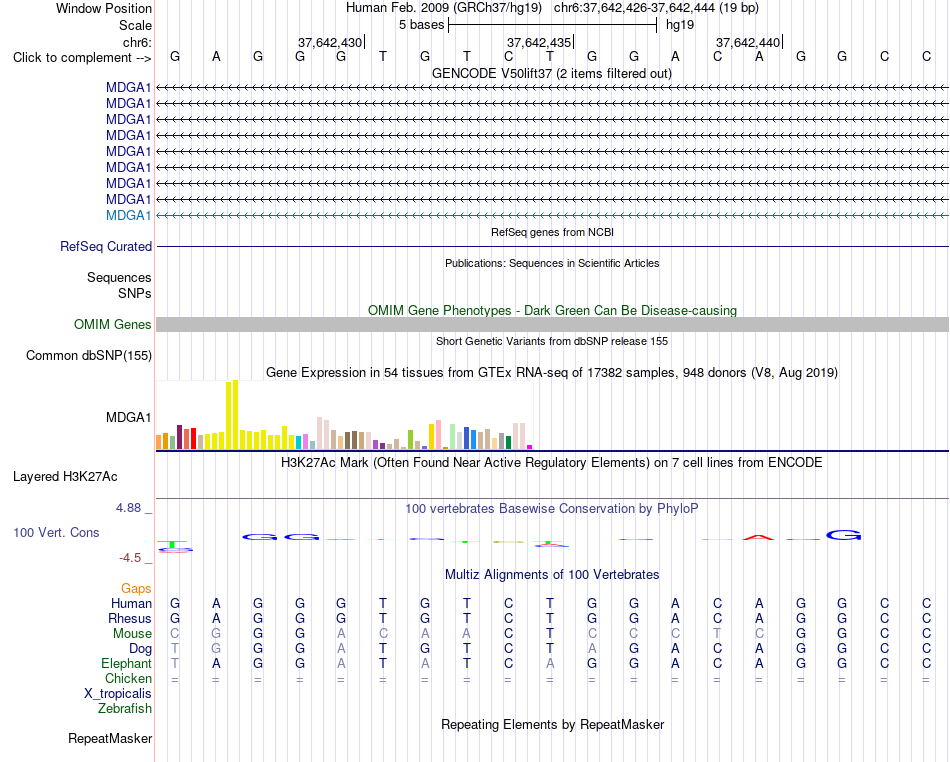
Task: Click 'Short Genetic Variants from dbSNP' title
Action: tap(552, 341)
